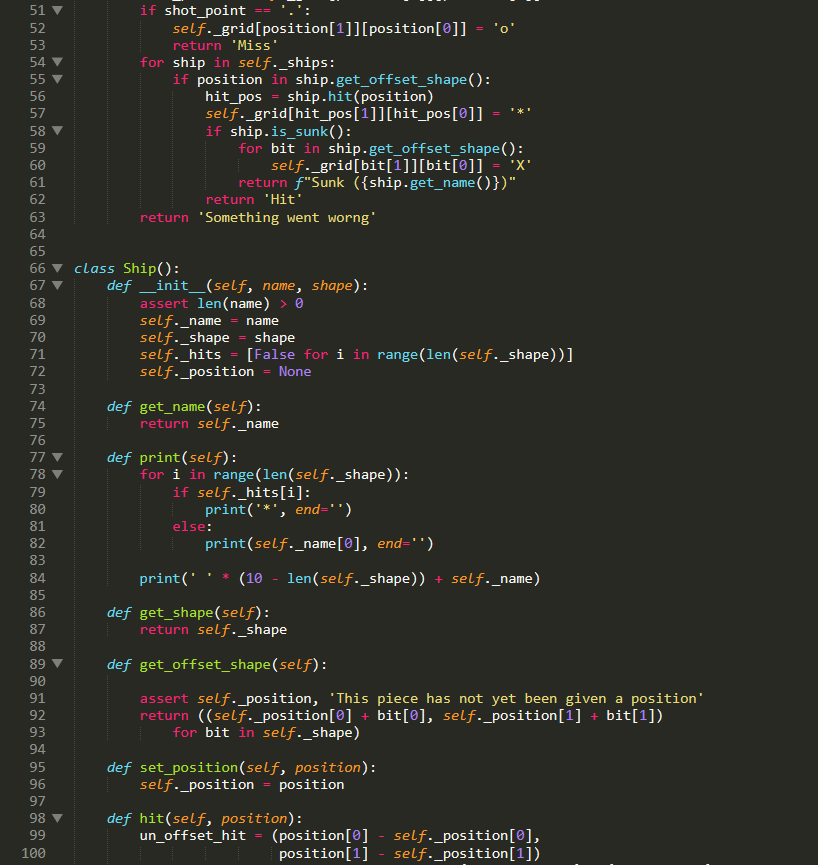818x865 pixels.
Task: Click the 'X' string on line 60
Action: pyautogui.click(x=521, y=165)
